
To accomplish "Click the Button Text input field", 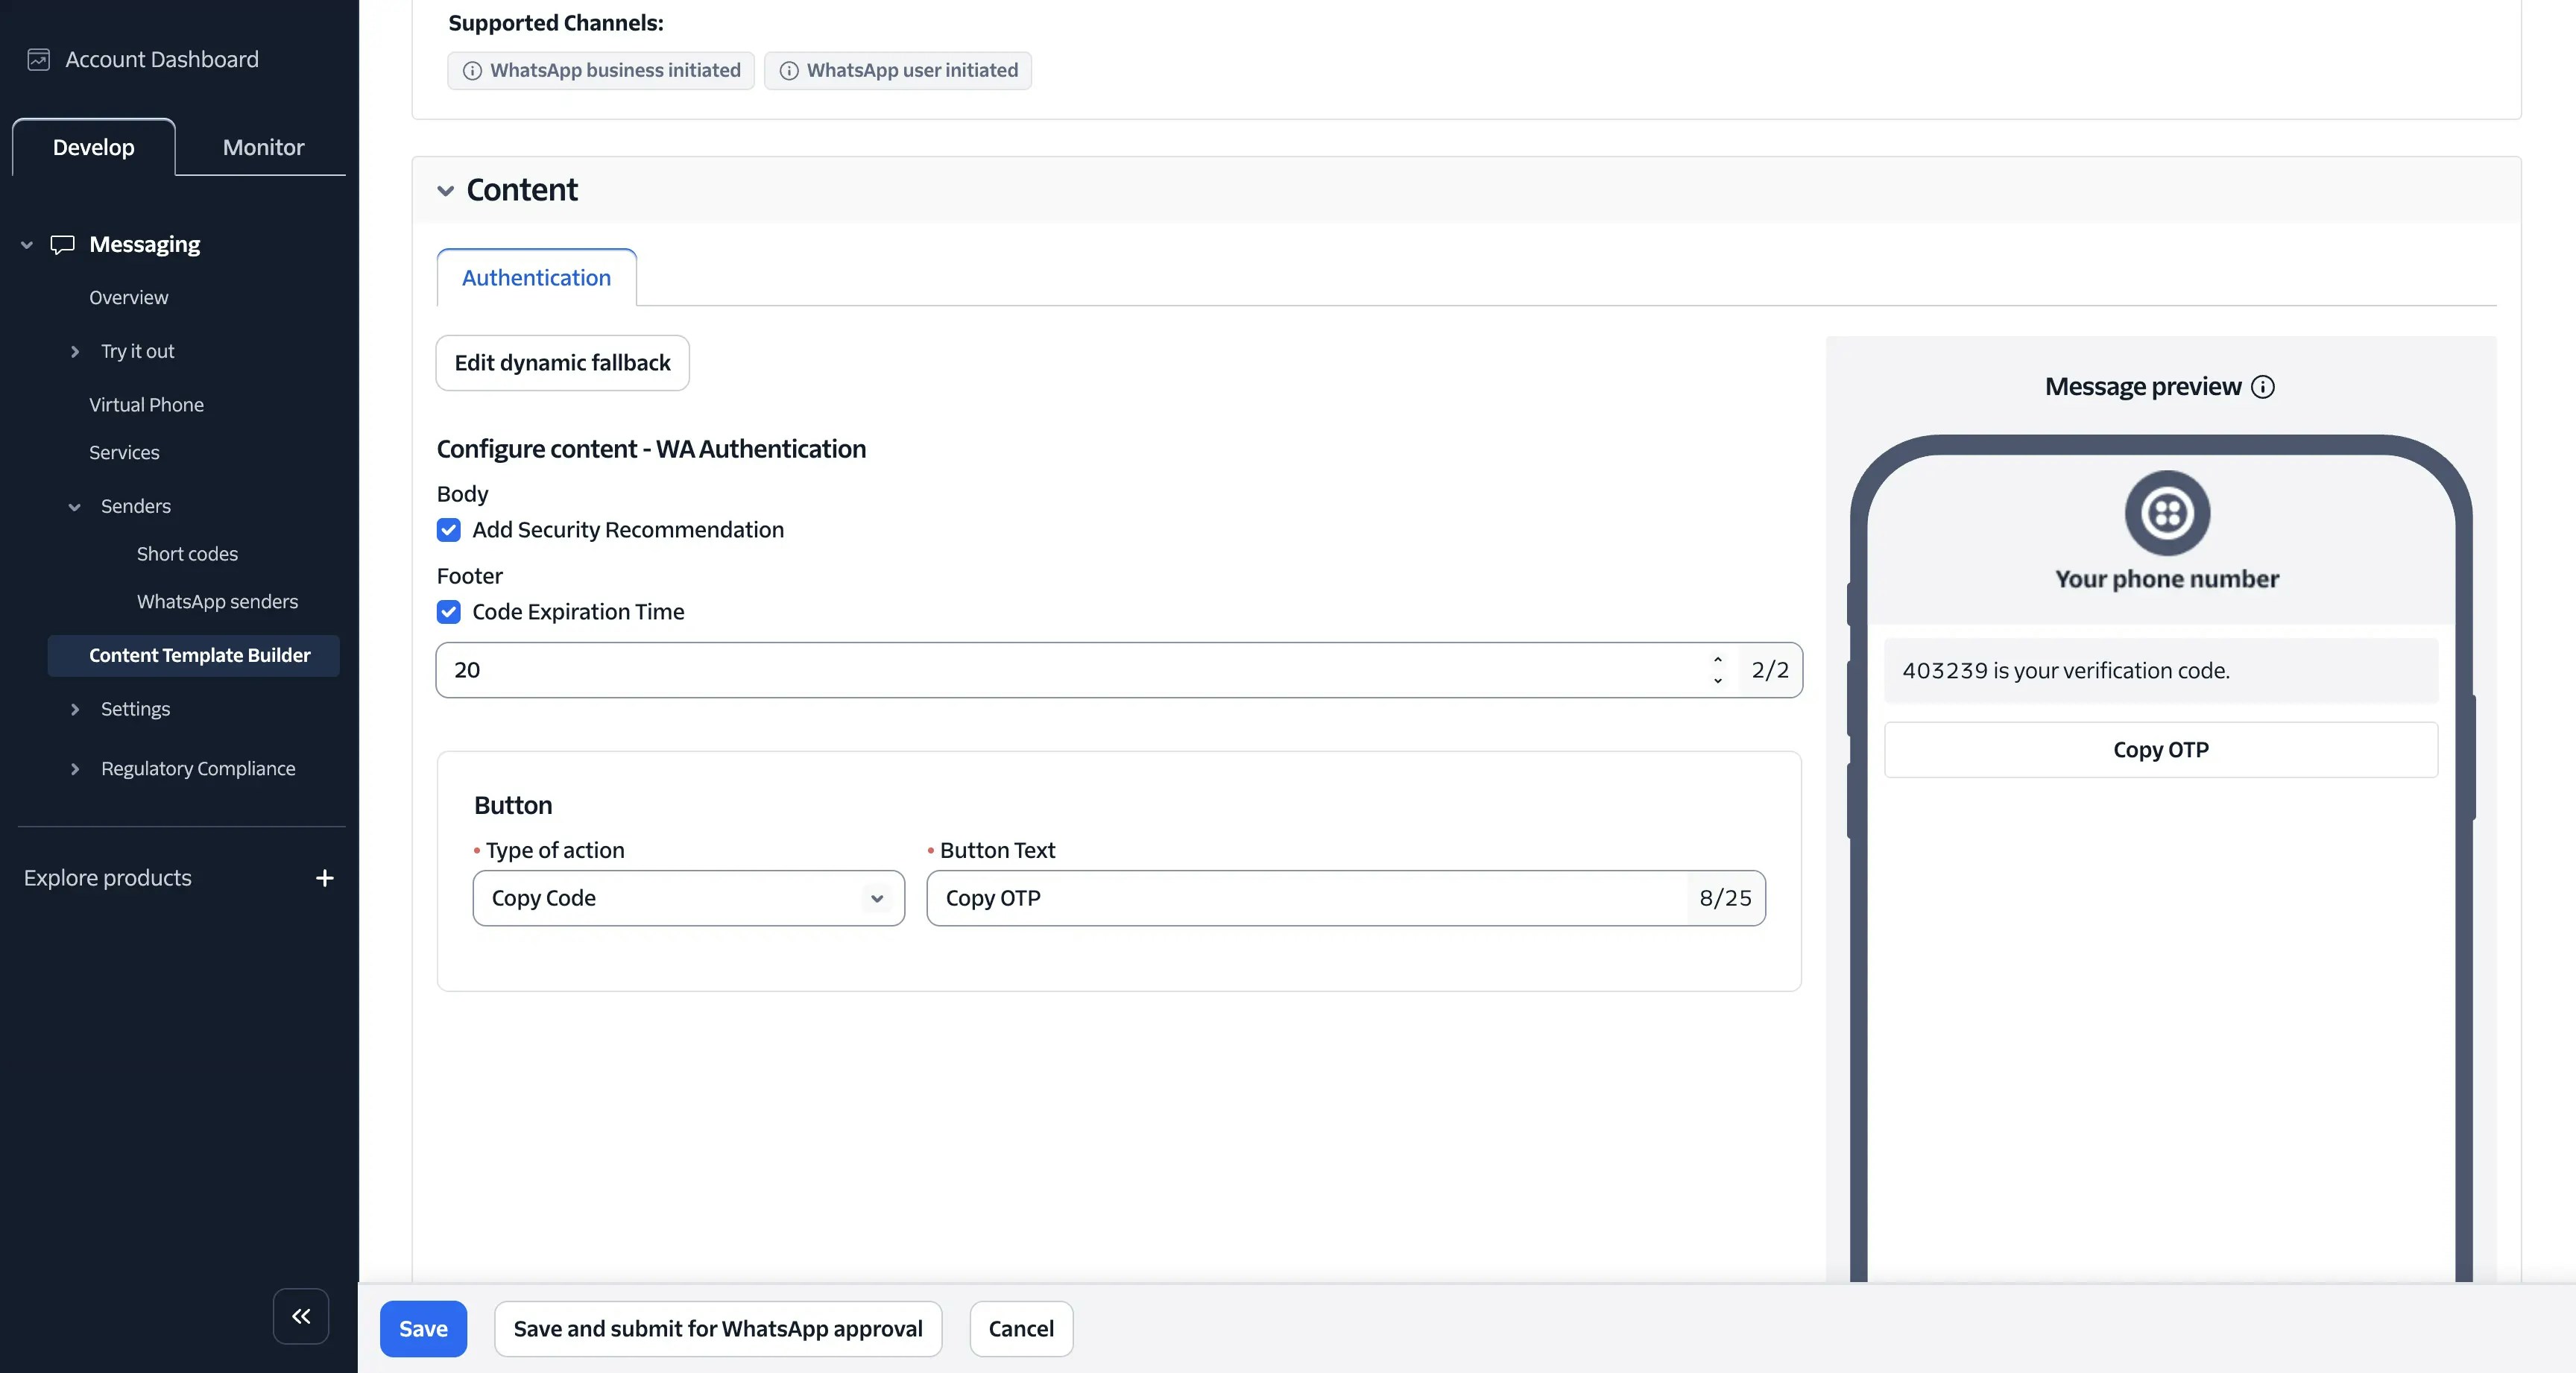I will click(x=1306, y=898).
